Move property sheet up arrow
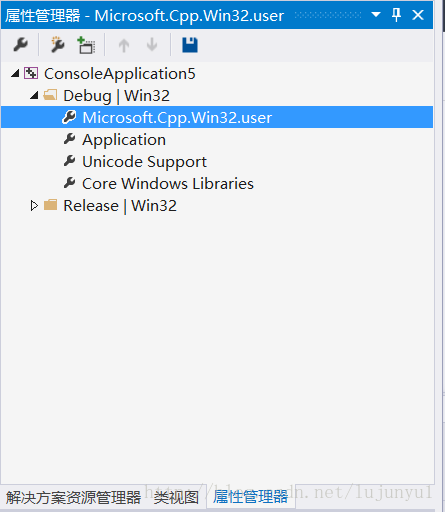The image size is (445, 512). 124,45
